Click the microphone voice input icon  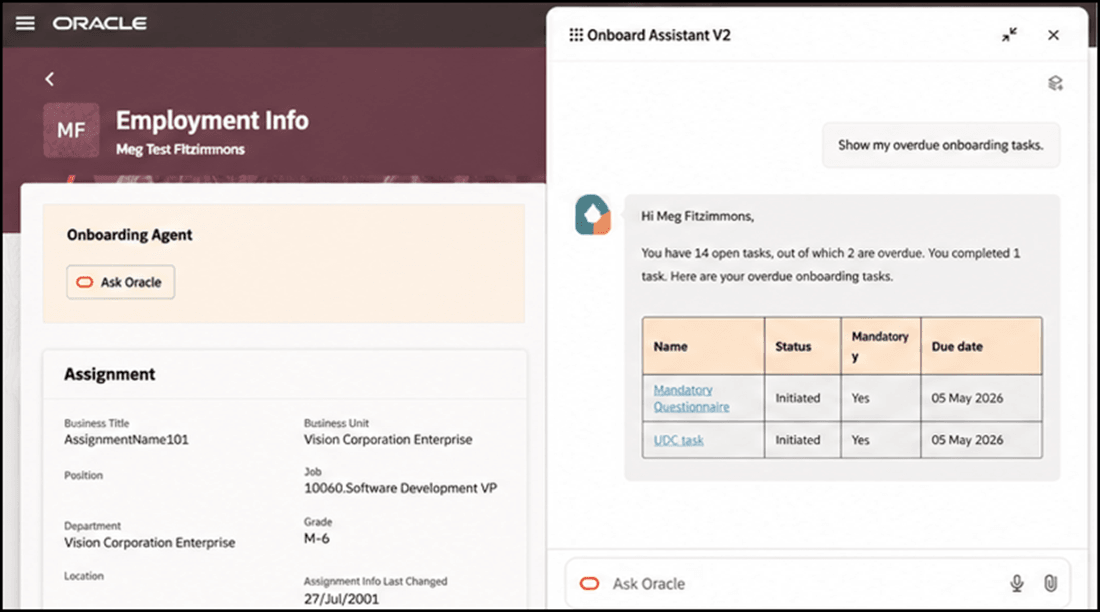tap(1017, 583)
